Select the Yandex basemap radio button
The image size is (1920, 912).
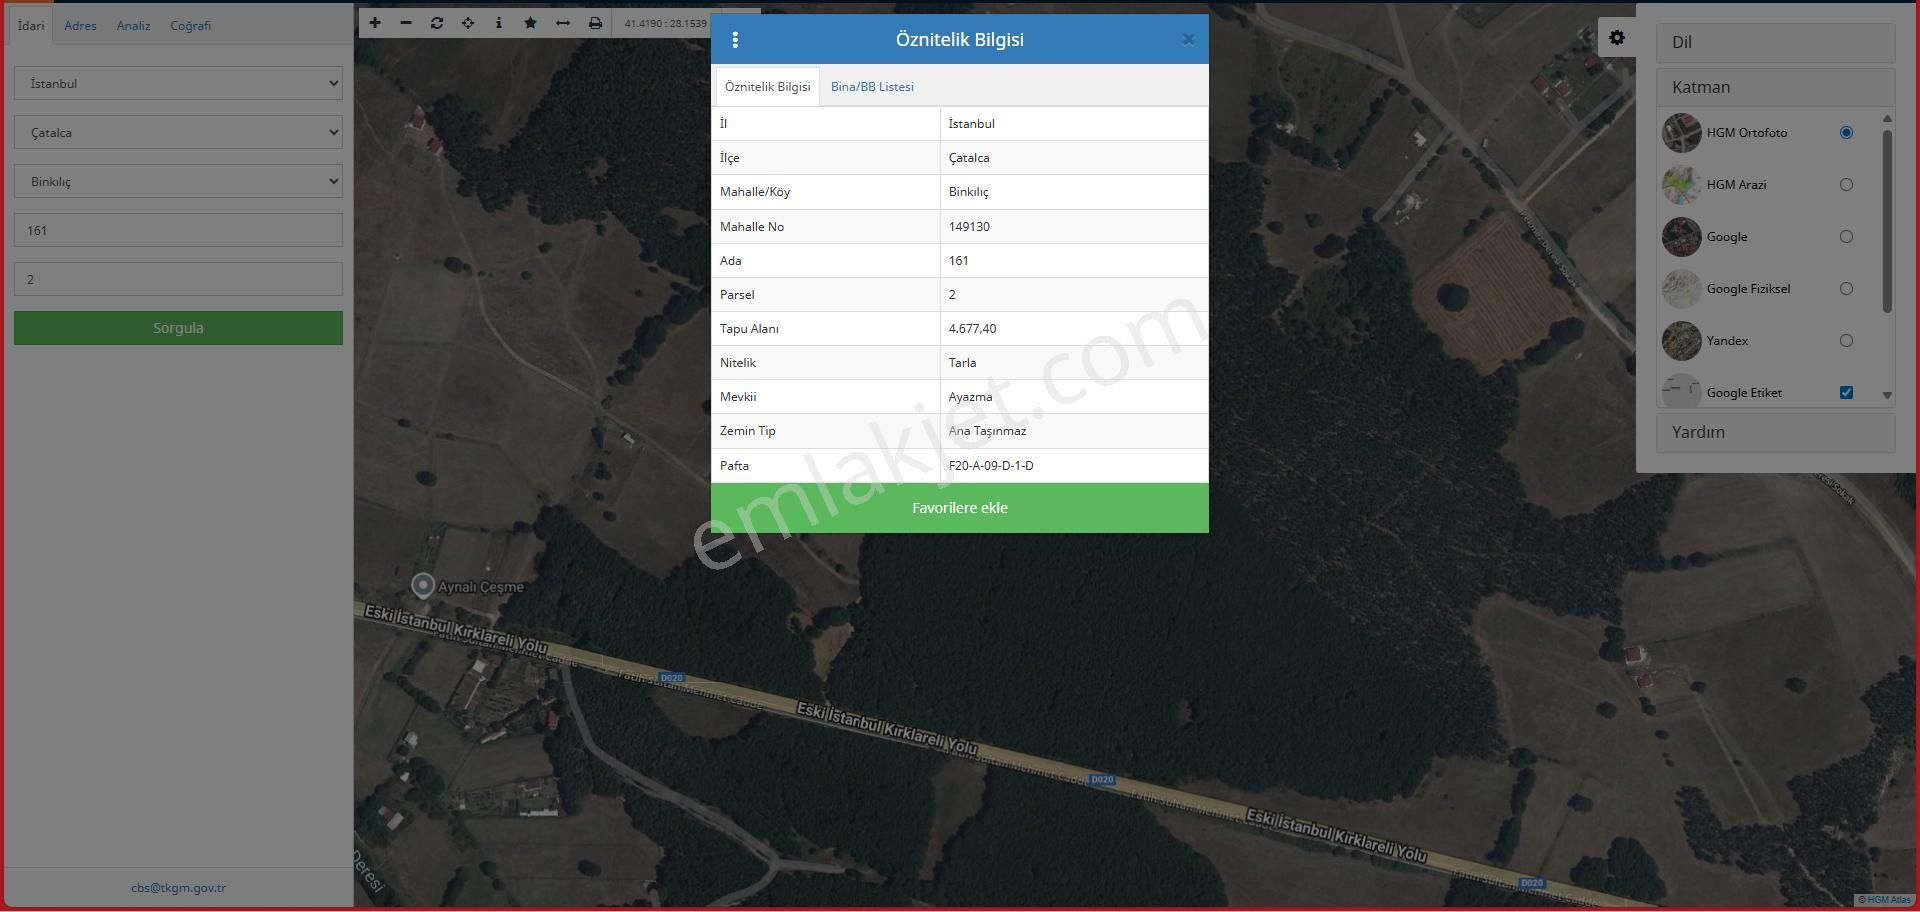pos(1846,341)
